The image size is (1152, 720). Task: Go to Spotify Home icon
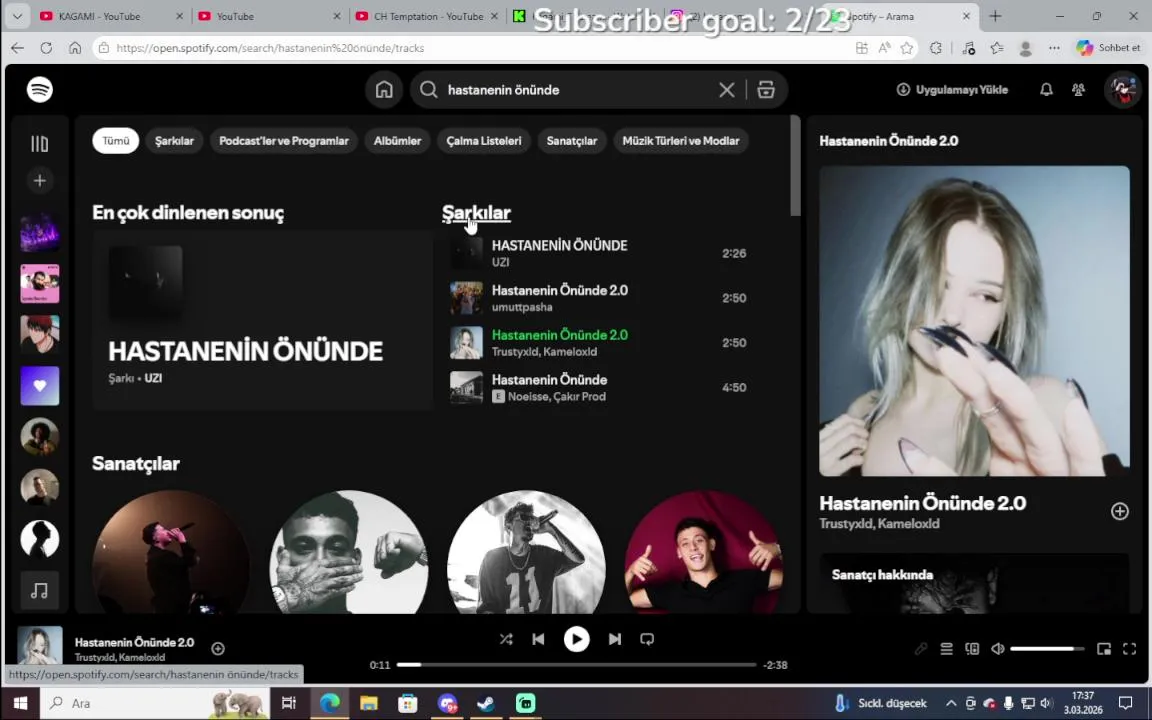[384, 90]
